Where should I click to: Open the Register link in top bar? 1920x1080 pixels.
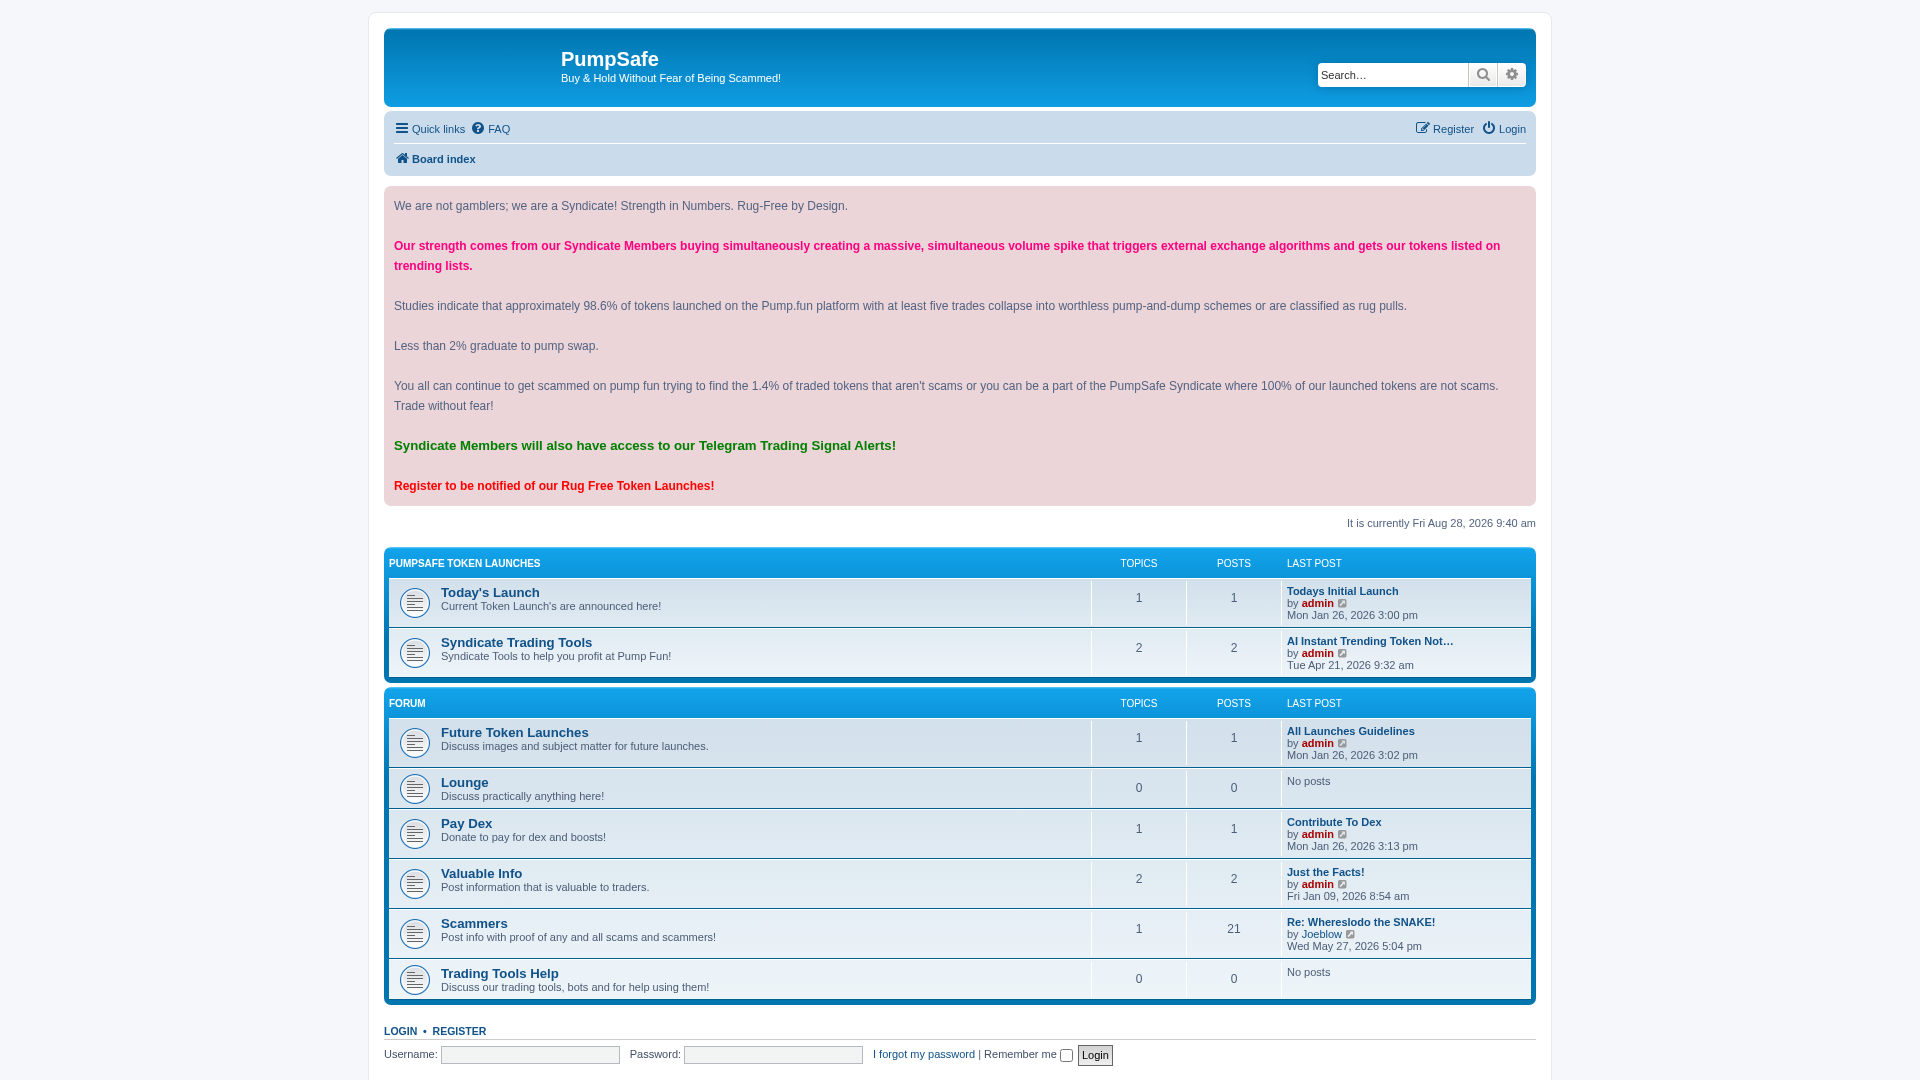tap(1445, 129)
